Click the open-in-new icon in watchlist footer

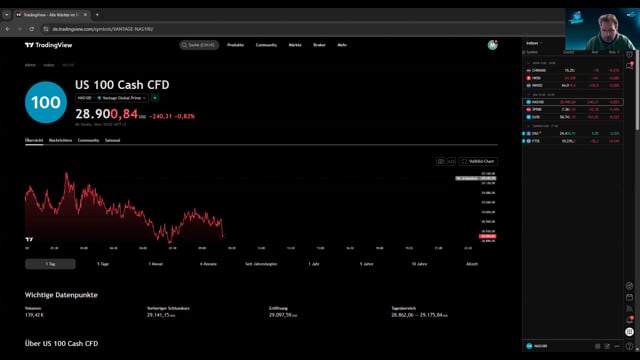(607, 346)
